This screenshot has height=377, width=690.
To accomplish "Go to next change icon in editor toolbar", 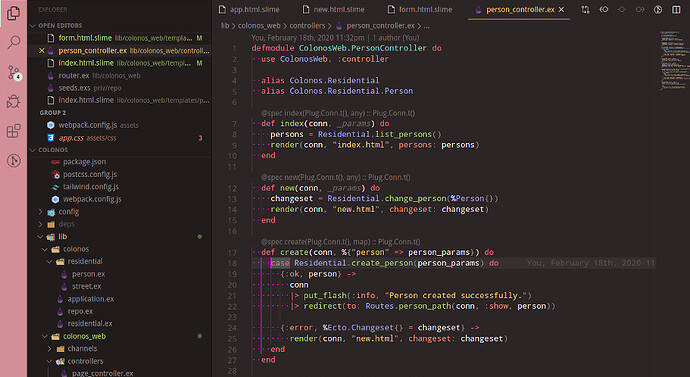I will pyautogui.click(x=639, y=10).
